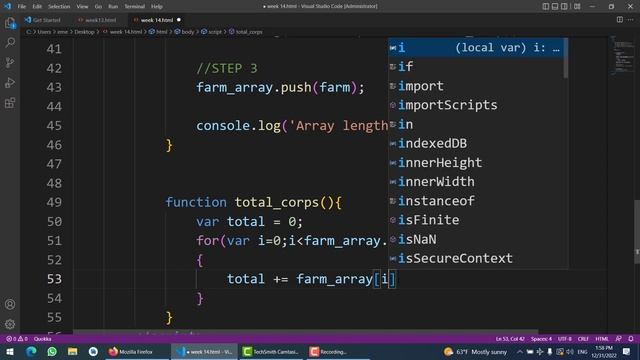The height and width of the screenshot is (360, 640).
Task: Click line number 49 in gutter
Action: pos(54,202)
